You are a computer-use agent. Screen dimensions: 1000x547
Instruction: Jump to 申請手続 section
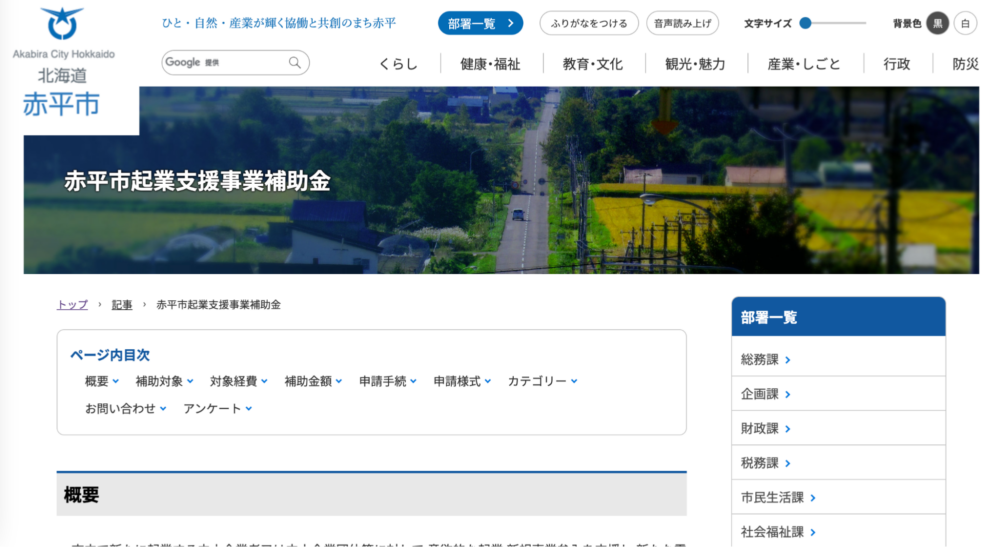[388, 381]
